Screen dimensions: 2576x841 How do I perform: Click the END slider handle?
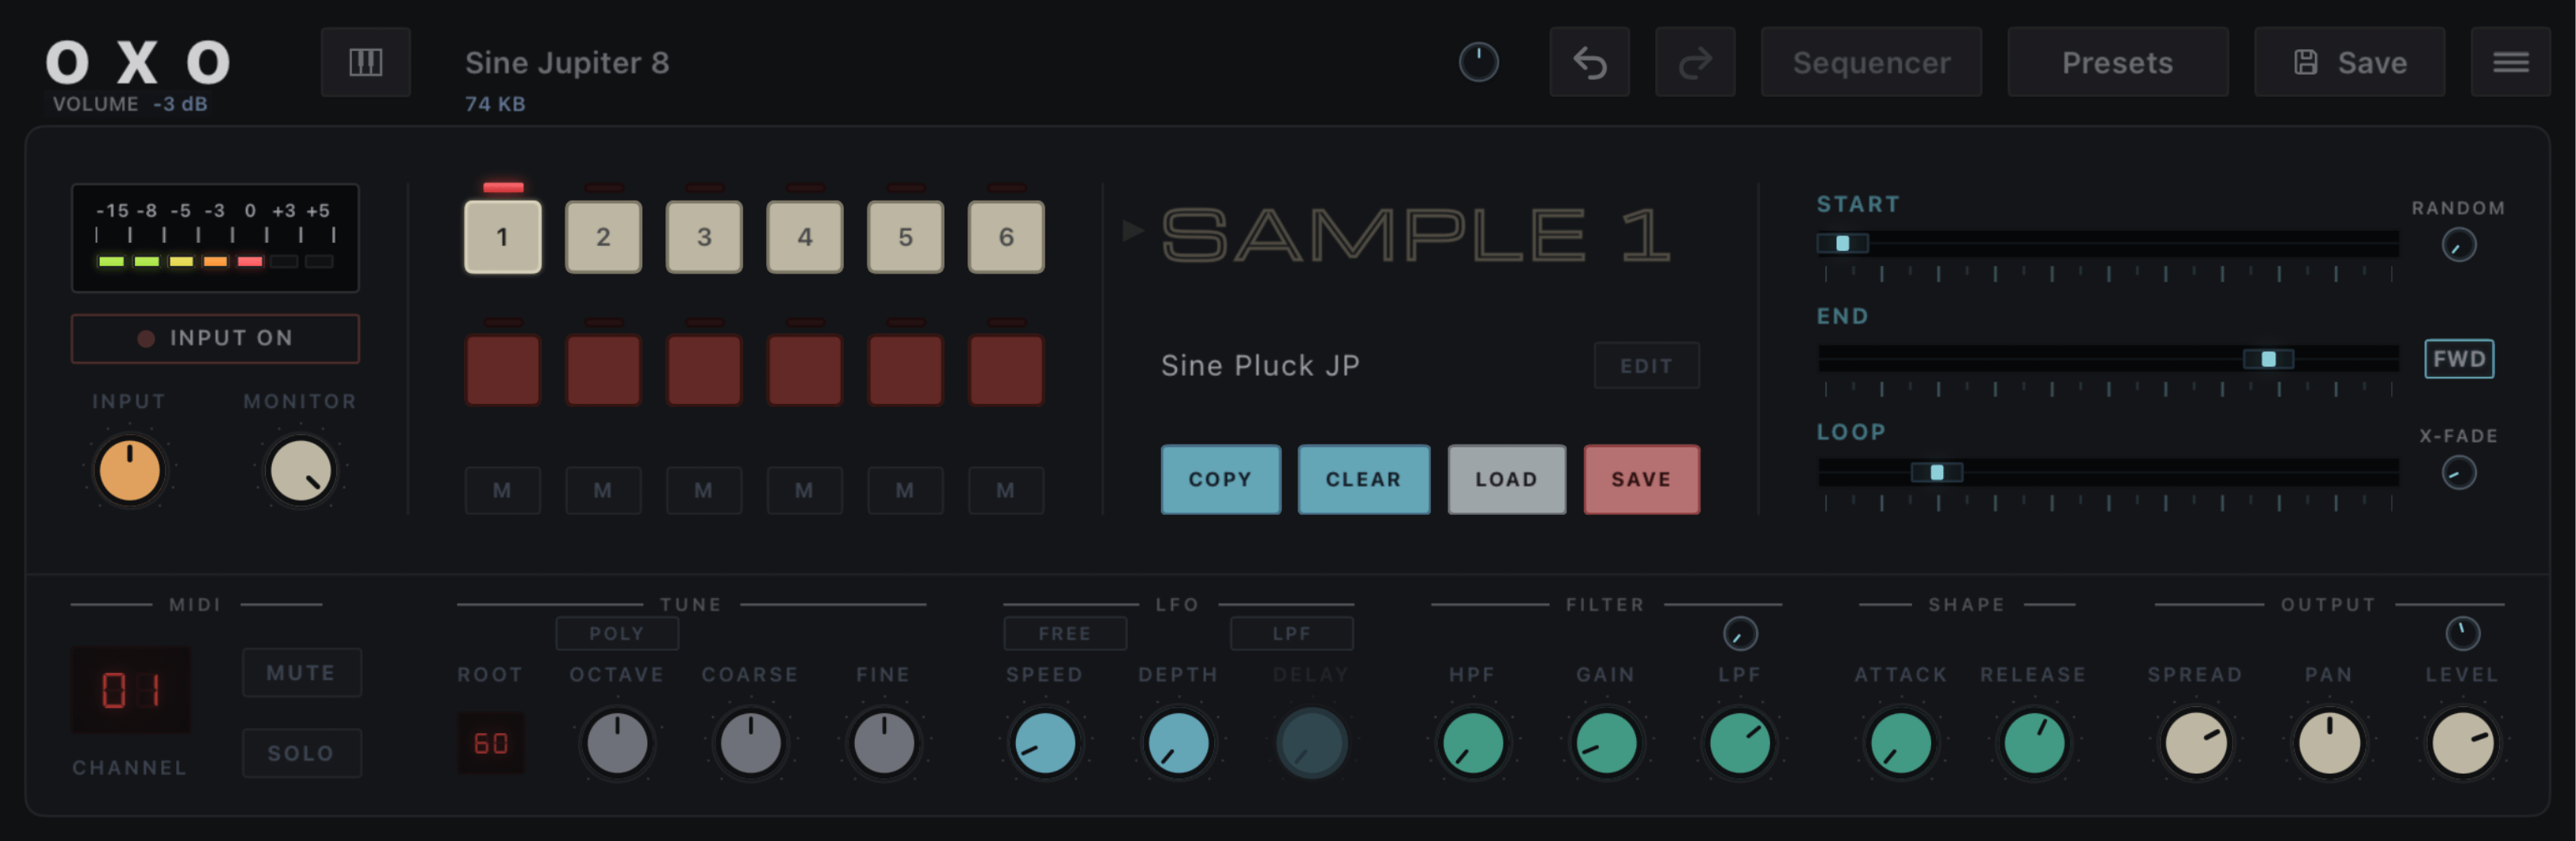[x=2268, y=359]
